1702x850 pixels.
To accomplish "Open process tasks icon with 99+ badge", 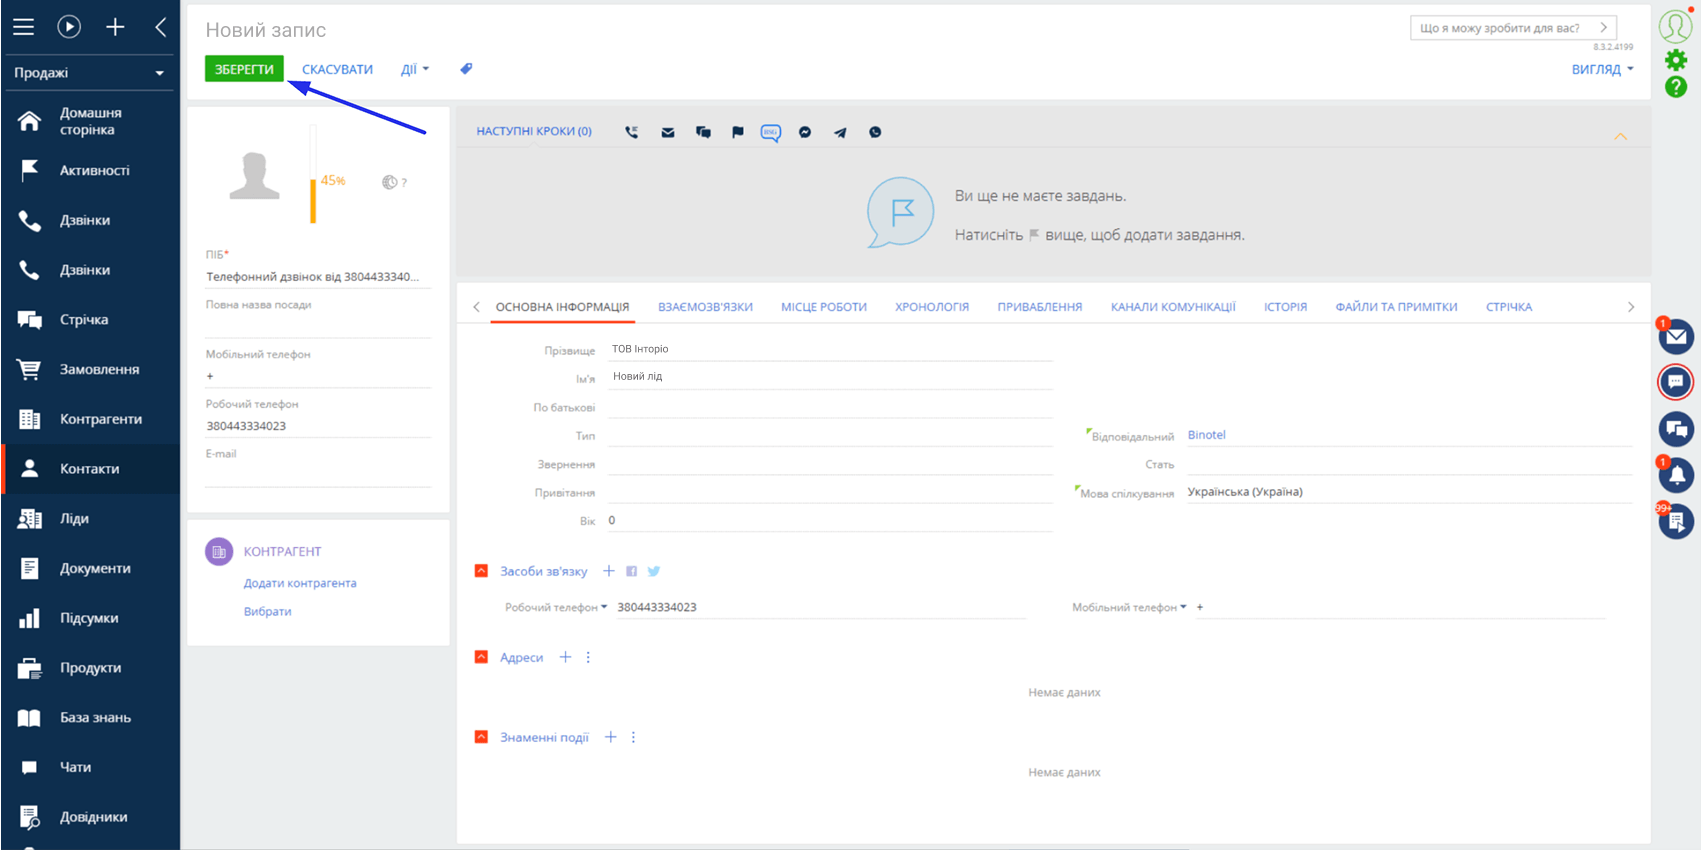I will [x=1676, y=521].
